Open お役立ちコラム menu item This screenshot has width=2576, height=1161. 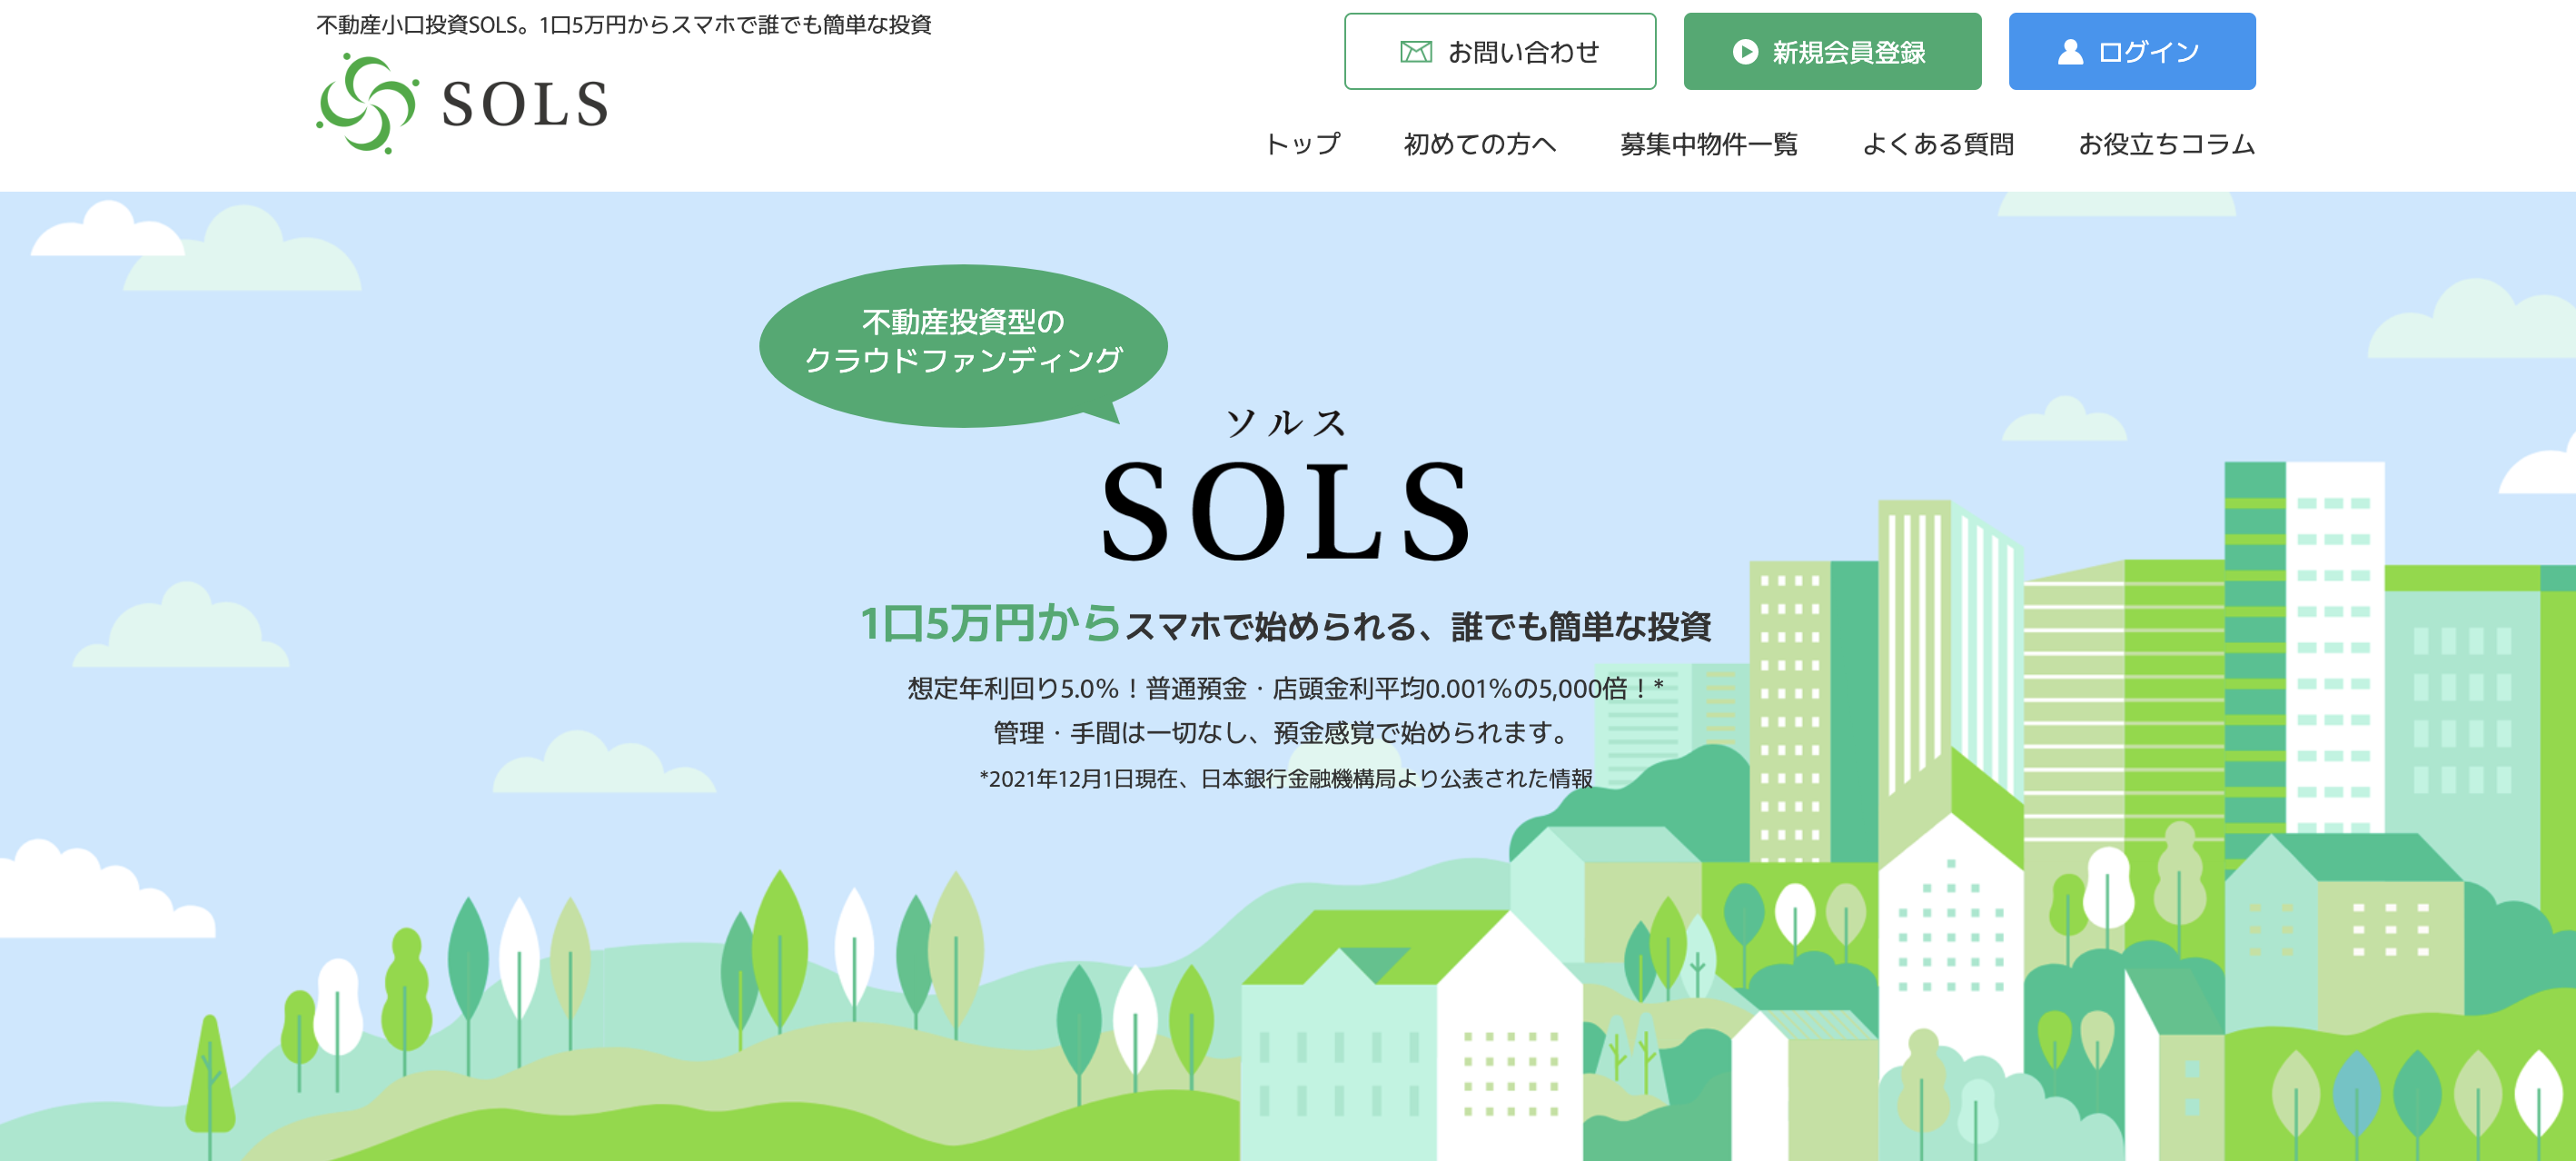(2166, 144)
